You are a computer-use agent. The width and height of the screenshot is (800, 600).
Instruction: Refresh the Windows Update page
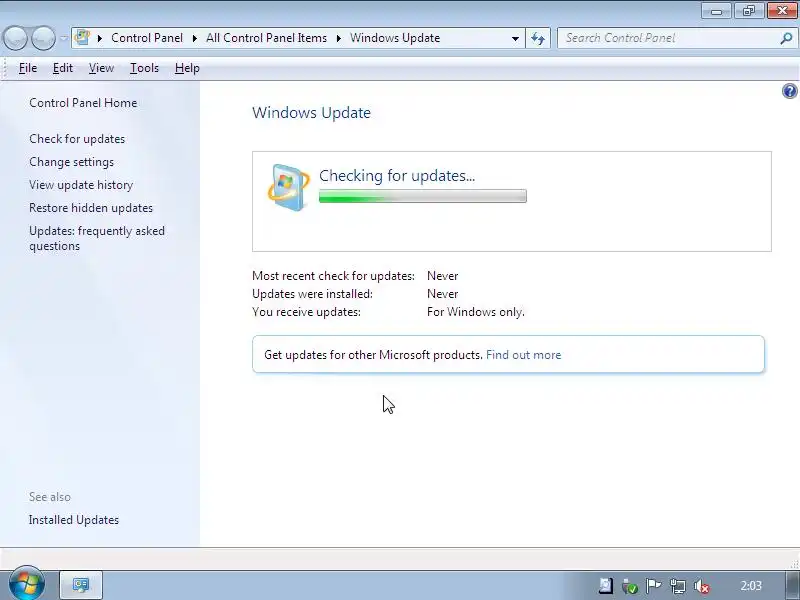click(538, 38)
